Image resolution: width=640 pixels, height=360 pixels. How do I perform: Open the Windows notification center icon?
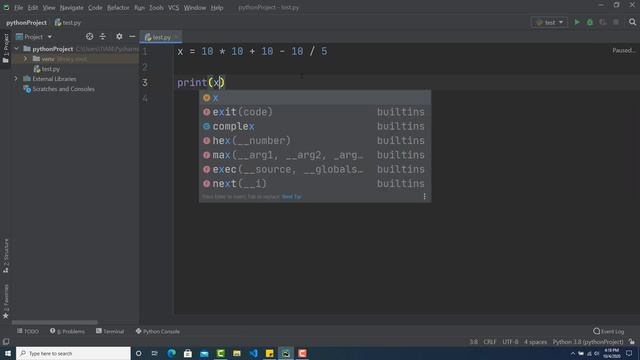(629, 353)
